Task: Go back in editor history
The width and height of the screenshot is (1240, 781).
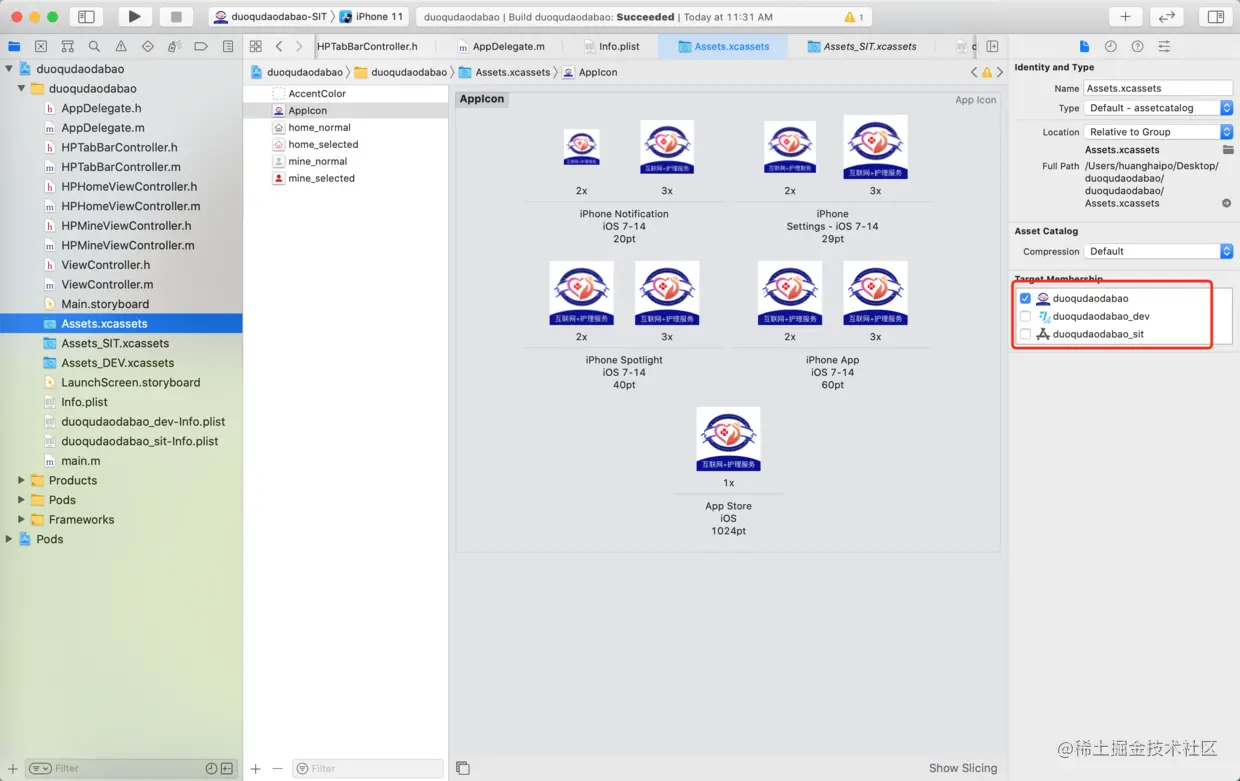Action: tap(279, 46)
